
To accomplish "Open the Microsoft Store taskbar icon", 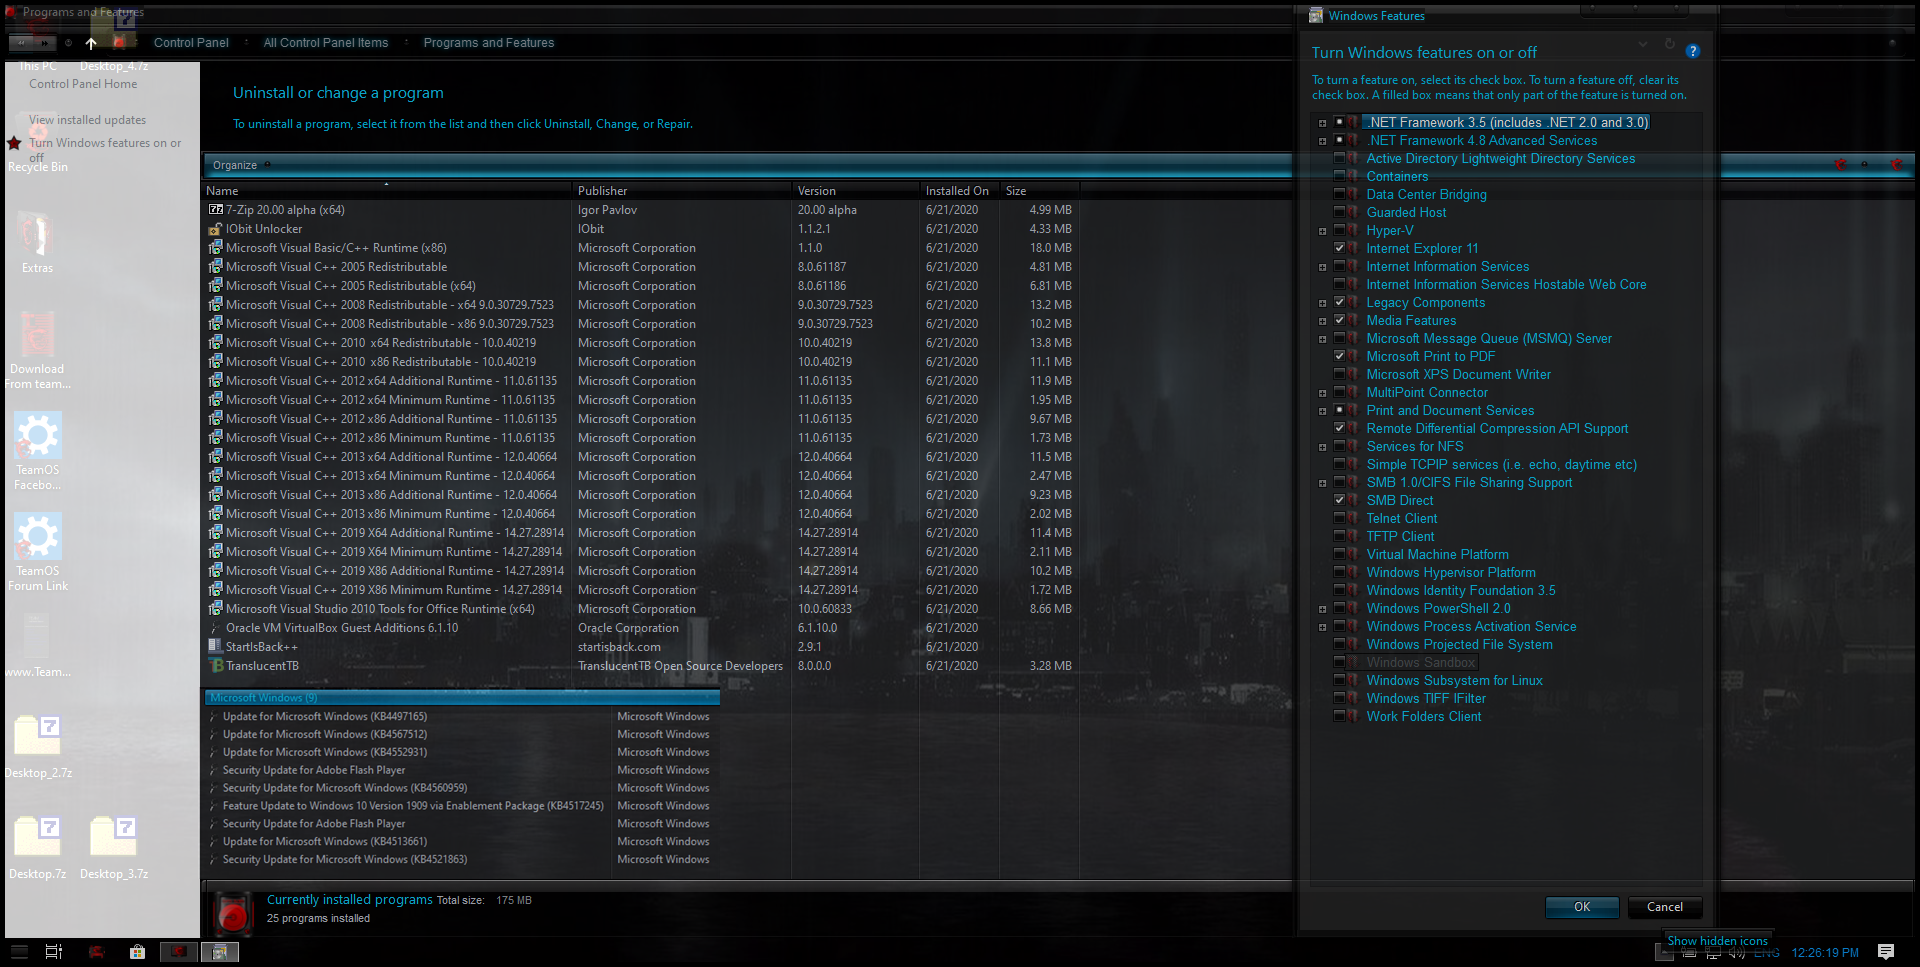I will pyautogui.click(x=137, y=952).
